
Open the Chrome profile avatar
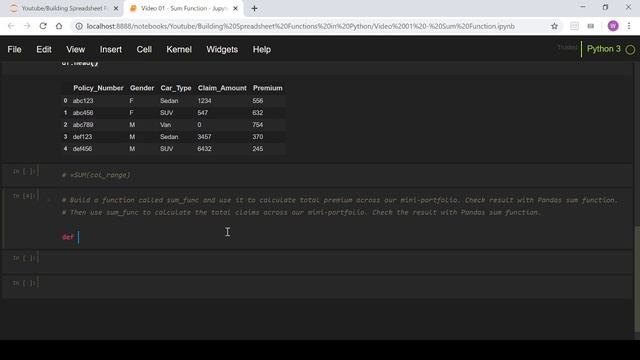(x=613, y=26)
